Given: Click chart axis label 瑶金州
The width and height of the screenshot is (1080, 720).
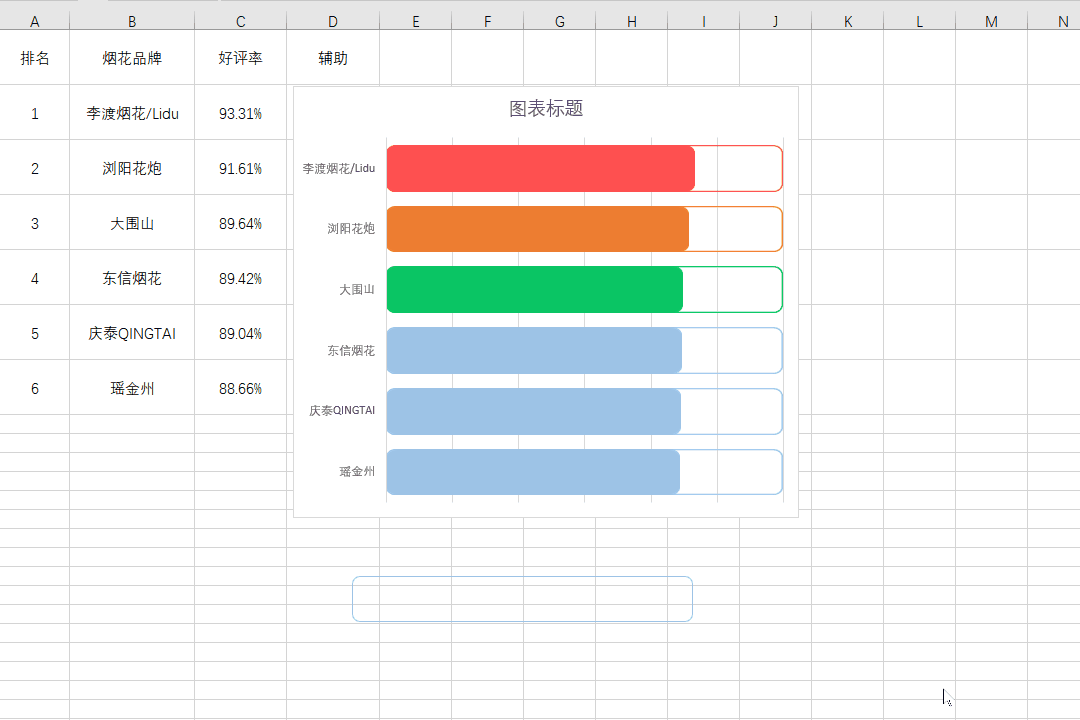Looking at the screenshot, I should pyautogui.click(x=357, y=471).
